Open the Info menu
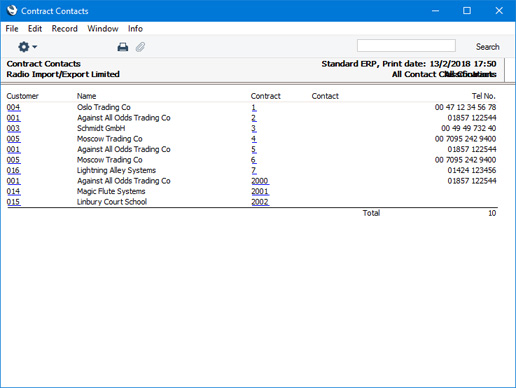The image size is (516, 388). (135, 29)
